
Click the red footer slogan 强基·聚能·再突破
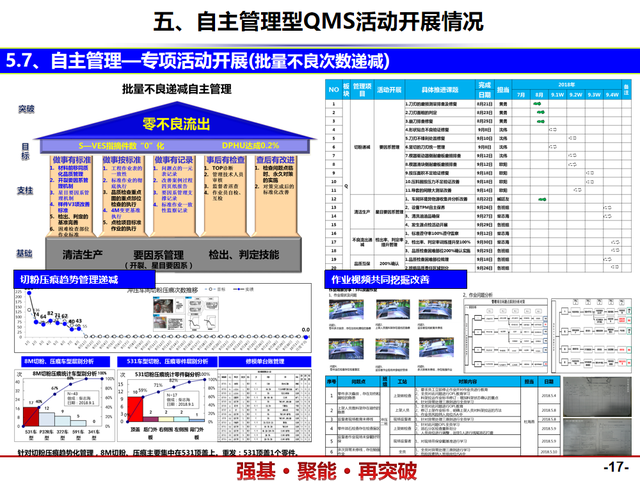coord(327,471)
